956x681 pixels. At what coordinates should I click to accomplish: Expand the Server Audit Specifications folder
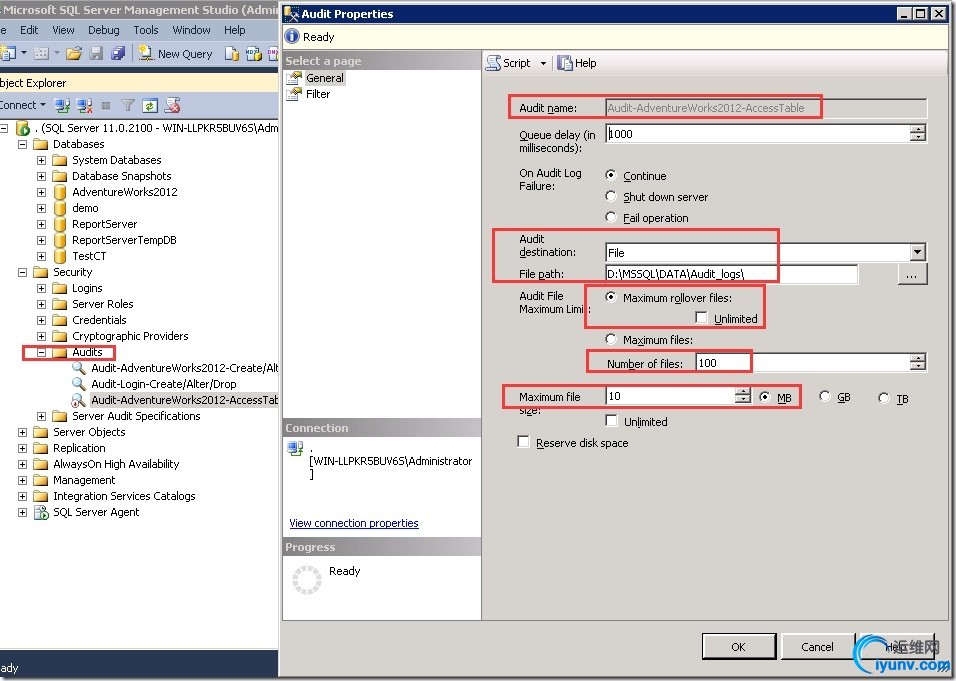(x=41, y=416)
